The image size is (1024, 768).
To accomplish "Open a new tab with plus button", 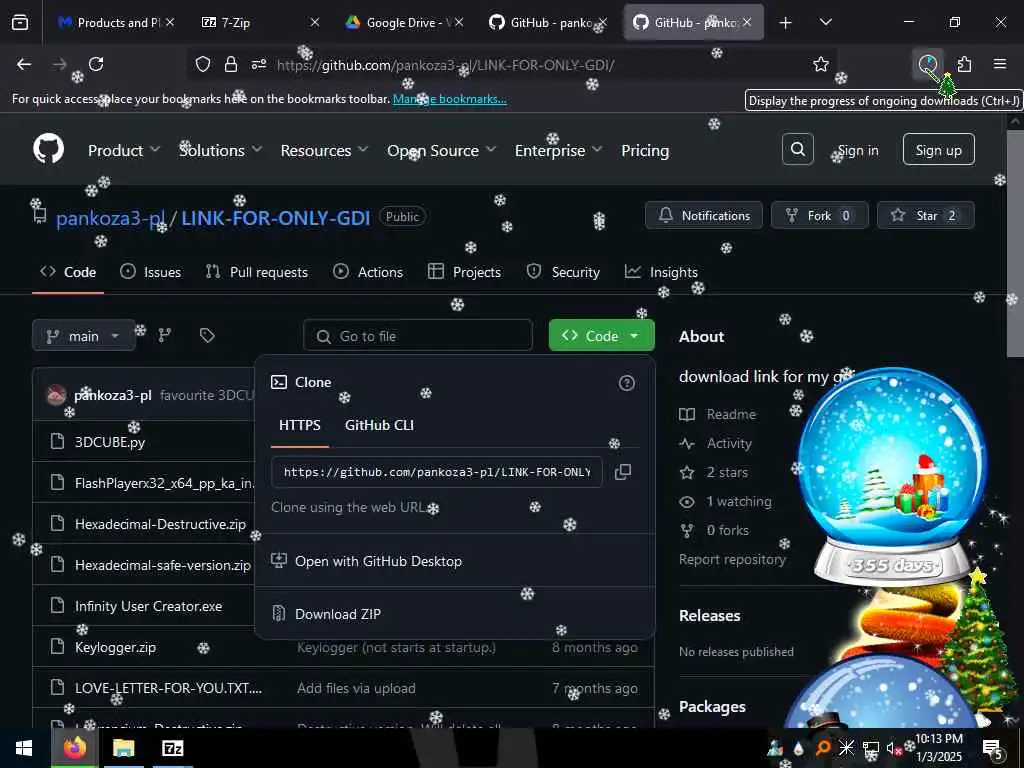I will click(786, 23).
